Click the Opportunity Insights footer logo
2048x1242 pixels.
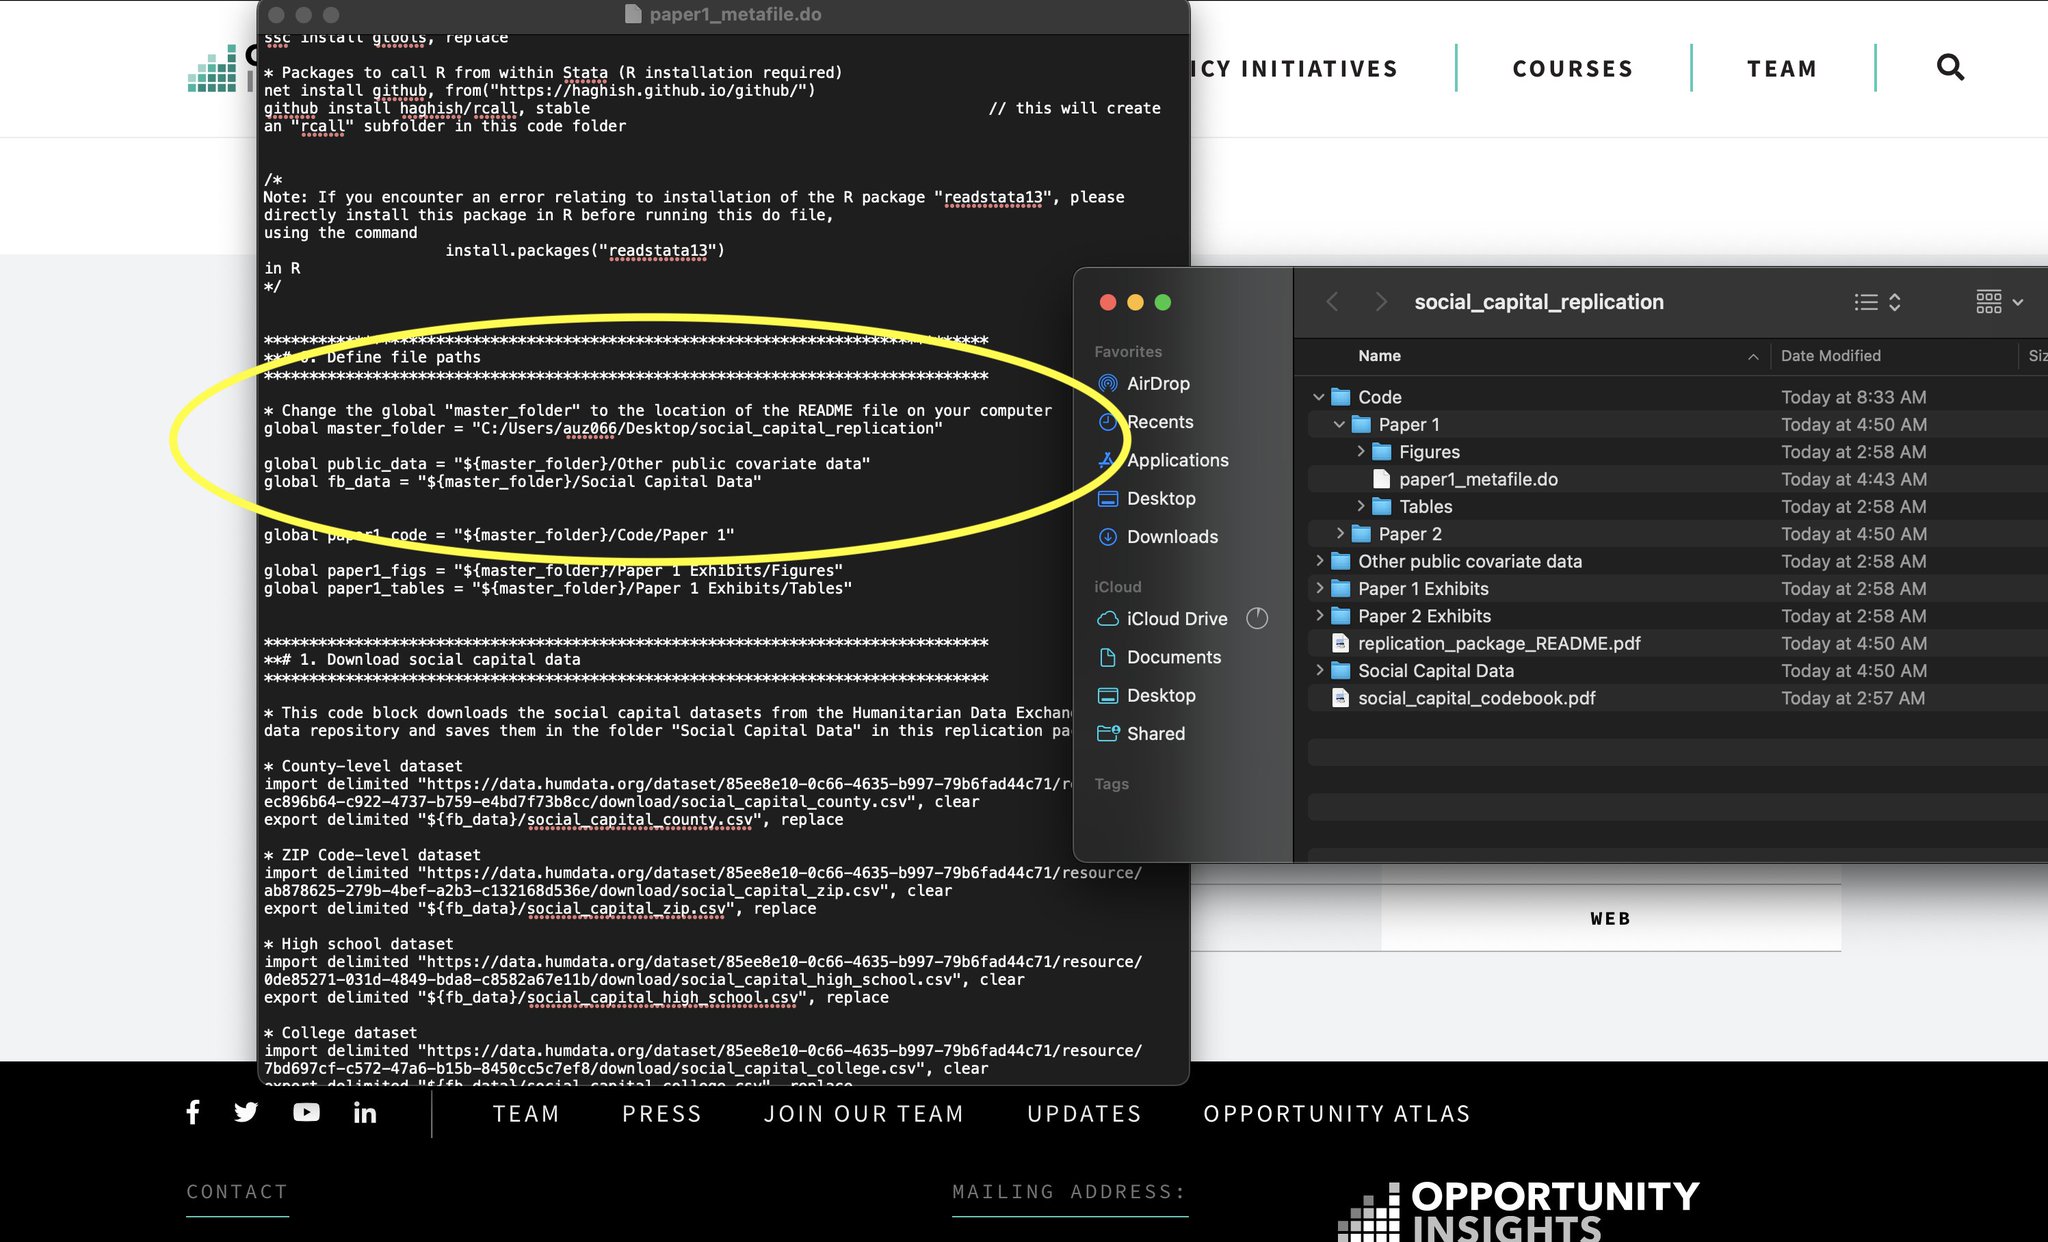[x=1518, y=1211]
